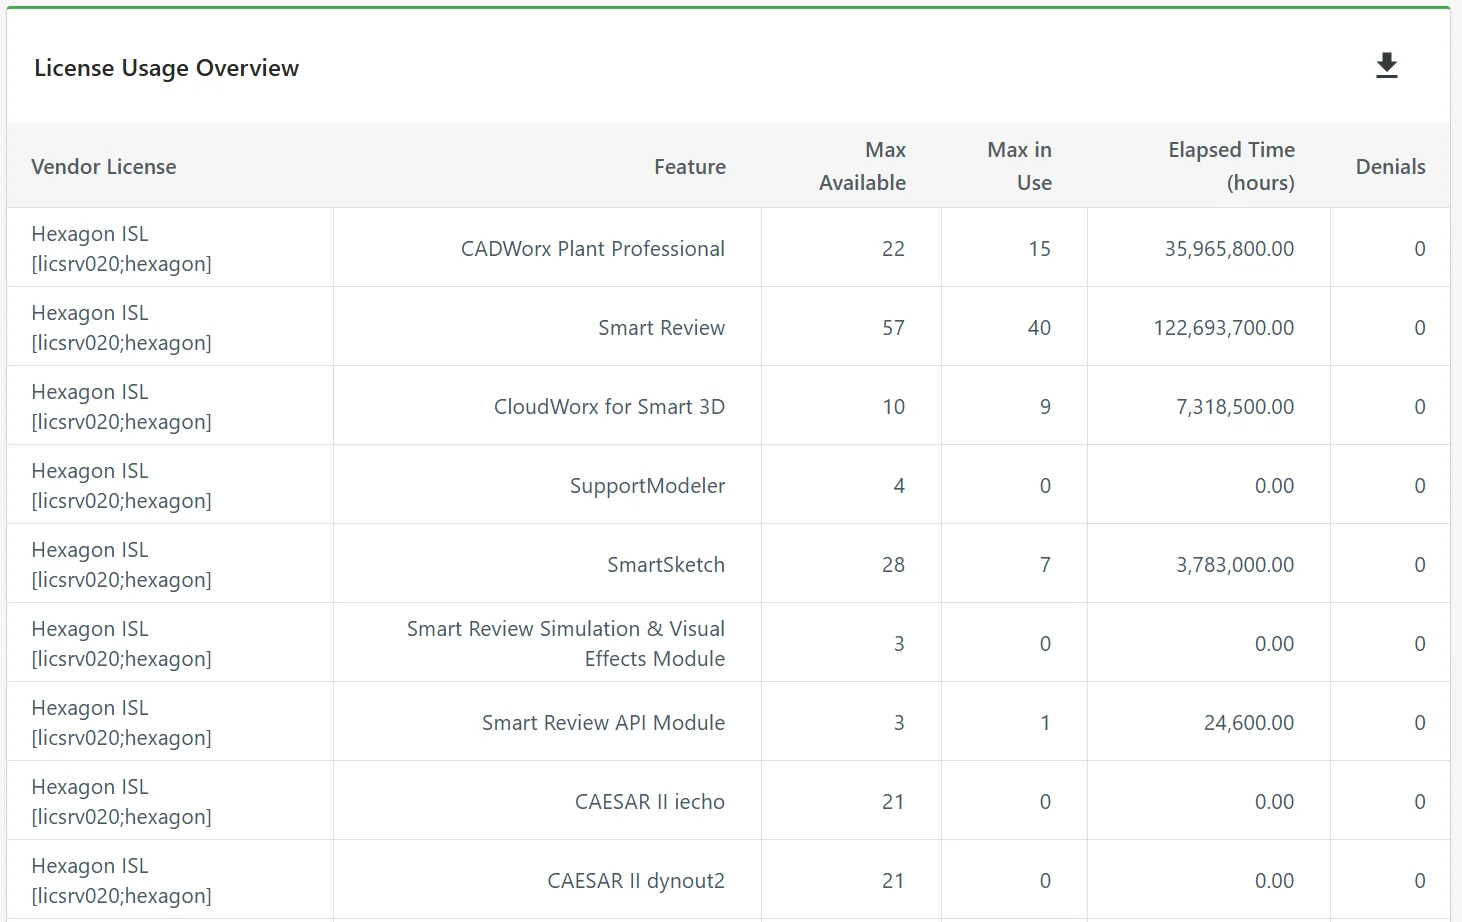Click the Vendor License column header

click(104, 167)
